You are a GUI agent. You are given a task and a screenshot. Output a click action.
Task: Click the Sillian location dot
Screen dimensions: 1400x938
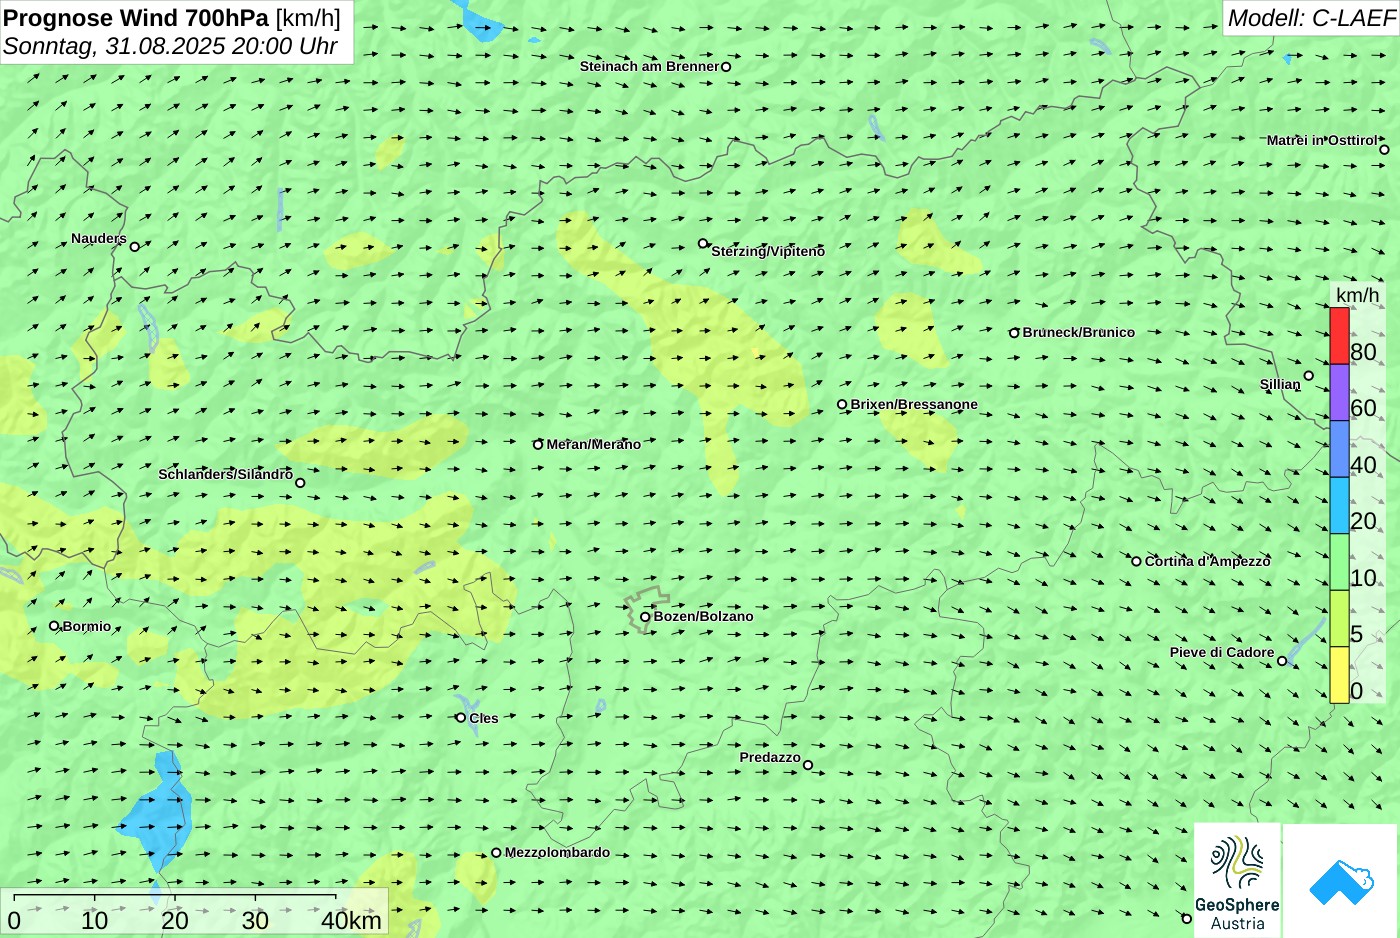(1308, 376)
